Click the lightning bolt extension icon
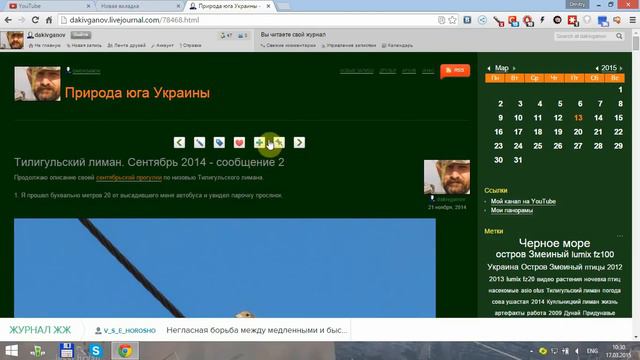 pos(542,20)
